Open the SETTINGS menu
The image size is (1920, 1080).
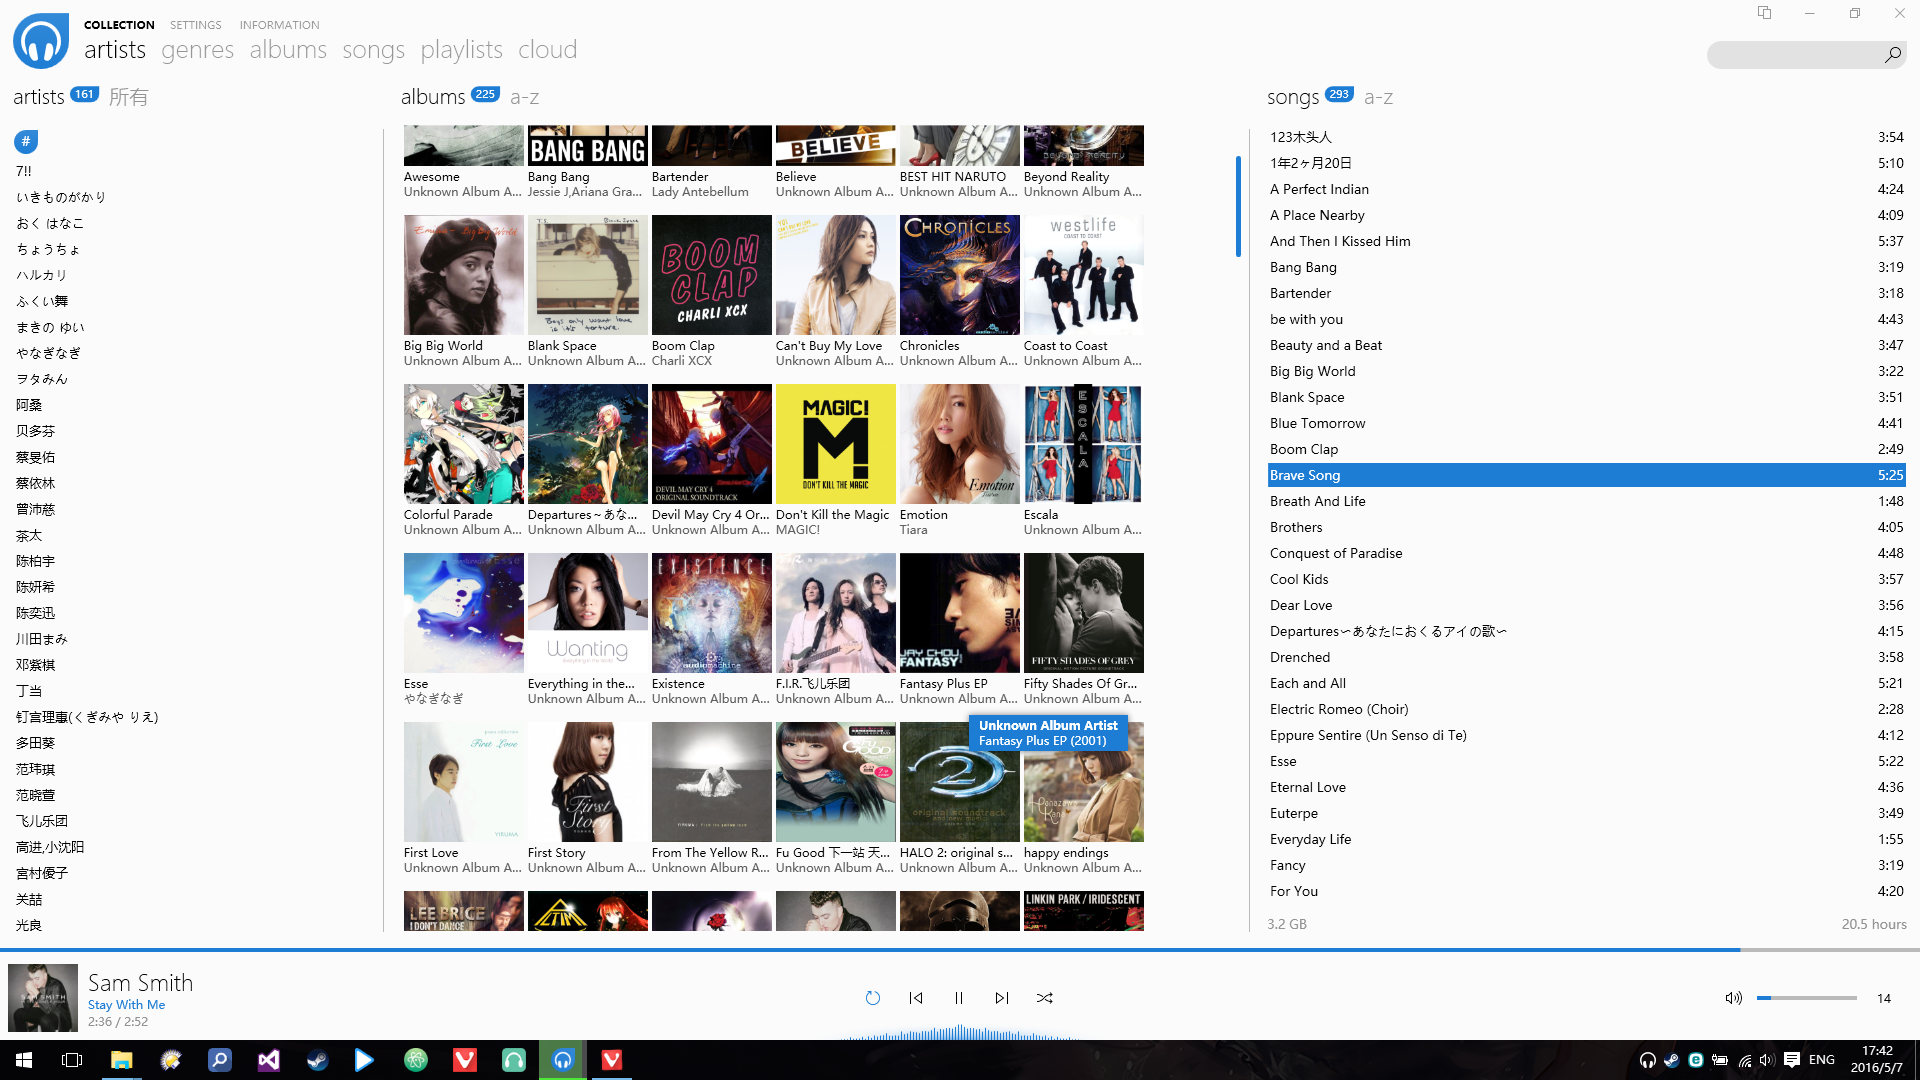click(195, 25)
